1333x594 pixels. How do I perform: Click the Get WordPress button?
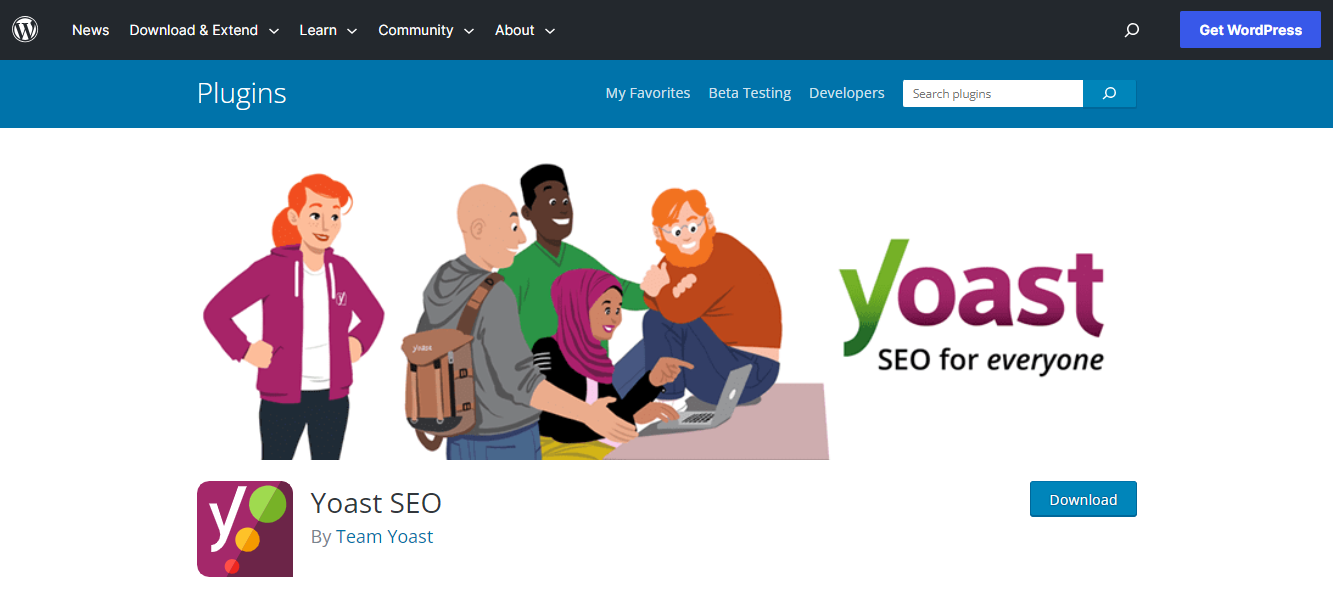[1250, 30]
